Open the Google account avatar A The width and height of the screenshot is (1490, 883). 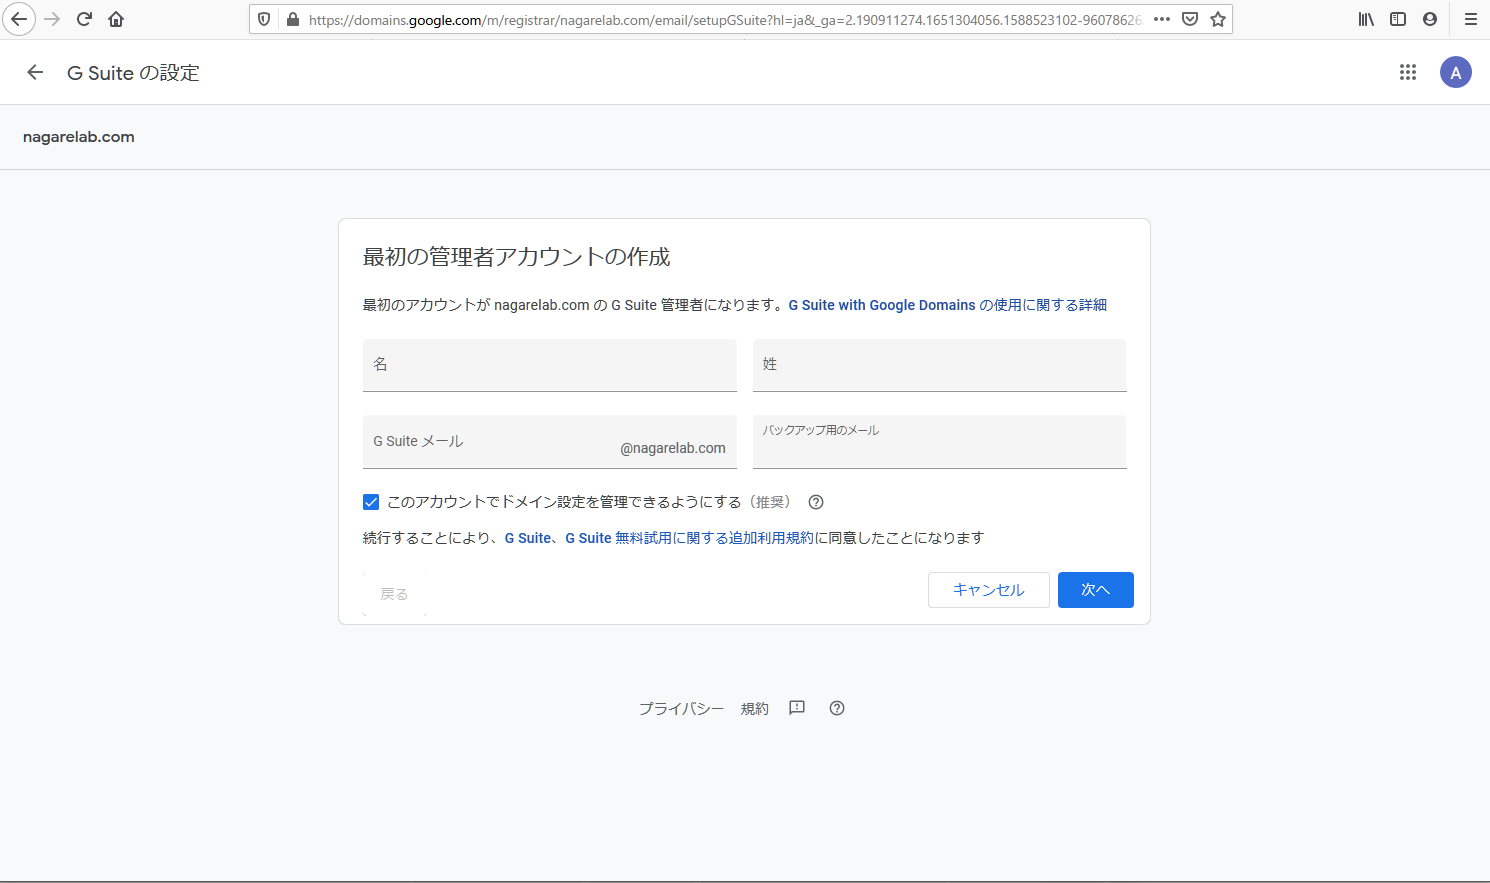(x=1456, y=72)
